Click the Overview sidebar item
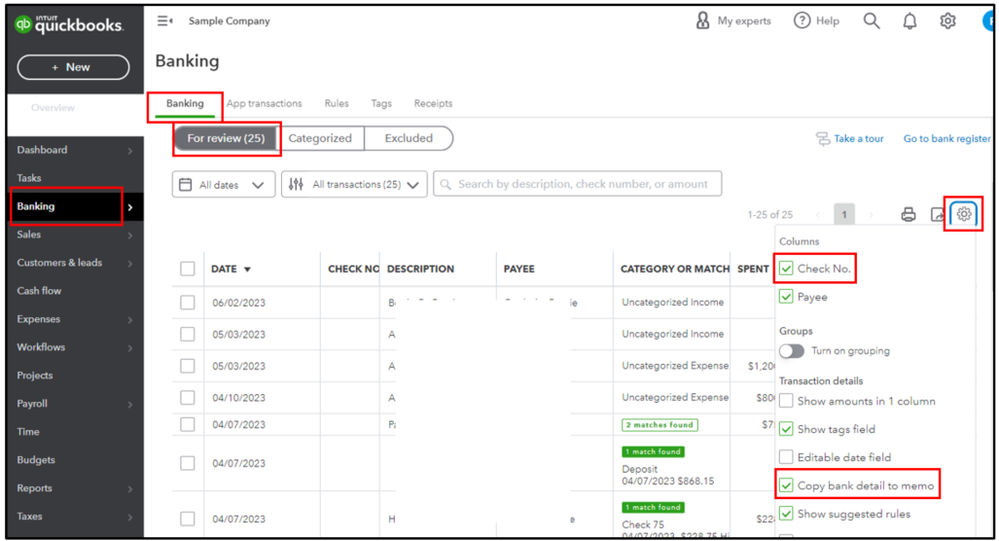 [x=53, y=108]
